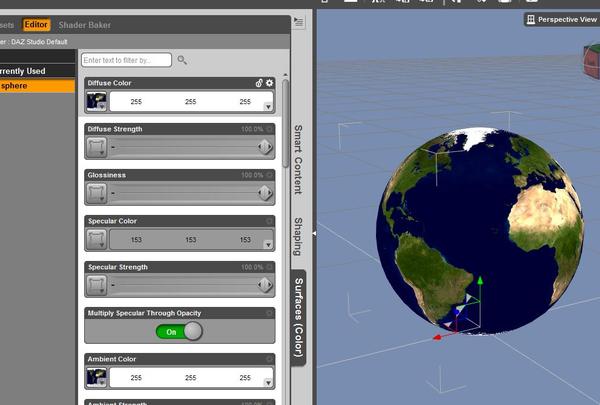This screenshot has width=600, height=405.
Task: Collapse the pane using the divider arrow
Action: [x=314, y=233]
